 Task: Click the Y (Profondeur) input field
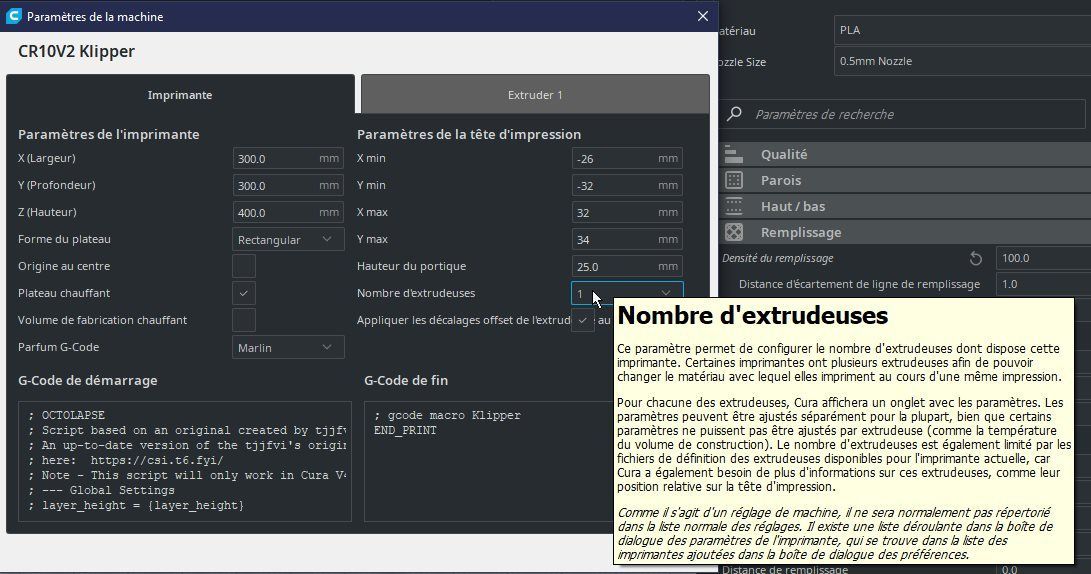click(288, 185)
